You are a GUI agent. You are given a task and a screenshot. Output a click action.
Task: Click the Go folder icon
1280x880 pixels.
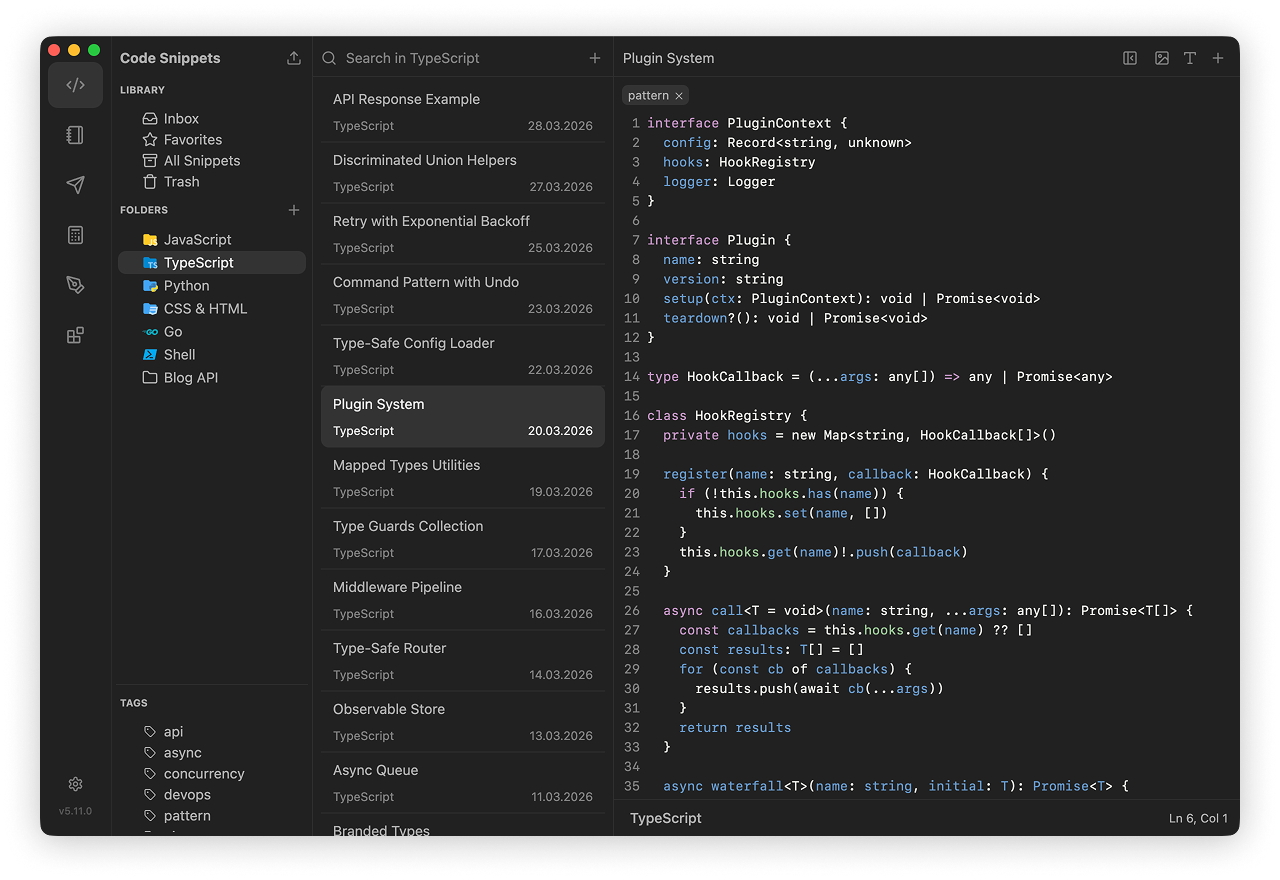click(x=150, y=332)
